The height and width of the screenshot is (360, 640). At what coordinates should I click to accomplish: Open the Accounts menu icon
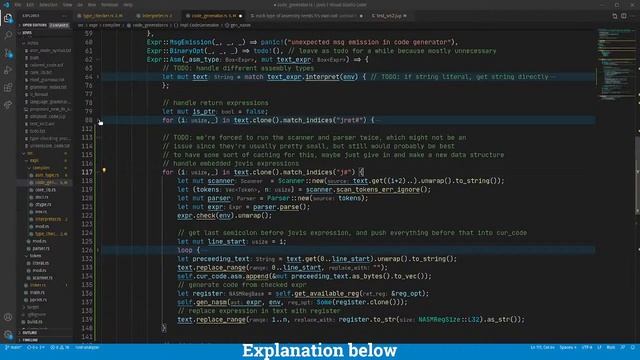coord(8,317)
